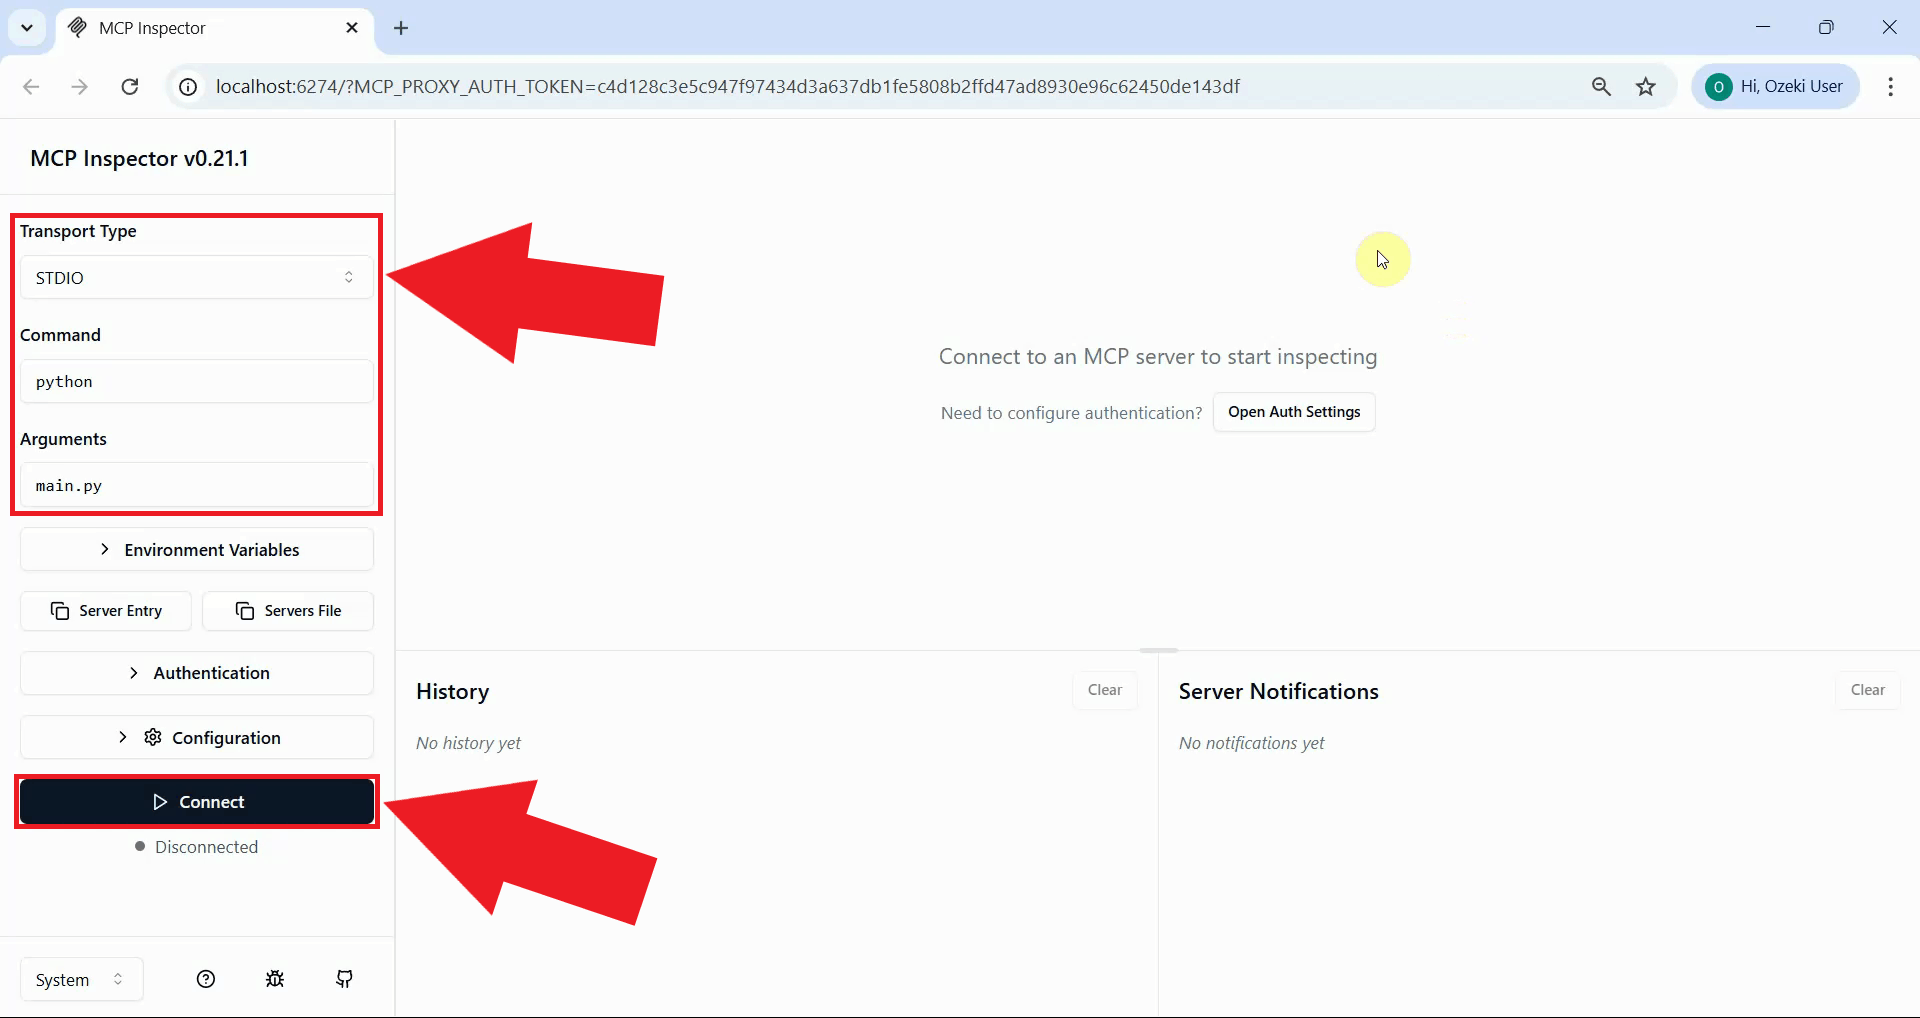Open the help icon at page bottom
1920x1018 pixels.
(x=206, y=979)
